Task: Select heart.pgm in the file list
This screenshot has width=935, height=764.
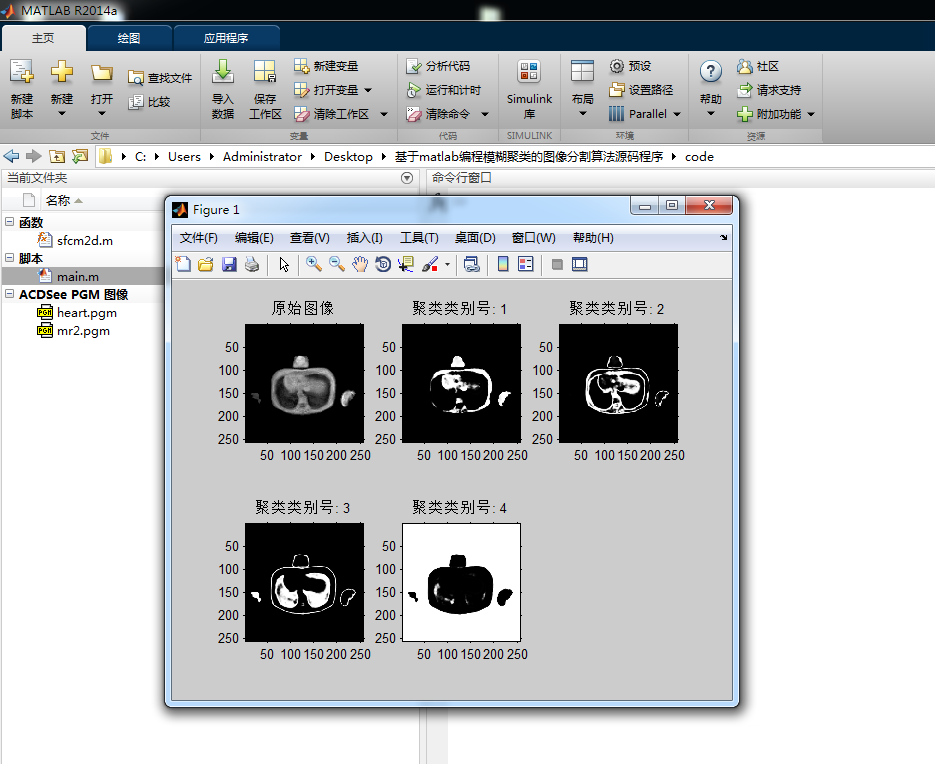Action: (x=87, y=313)
